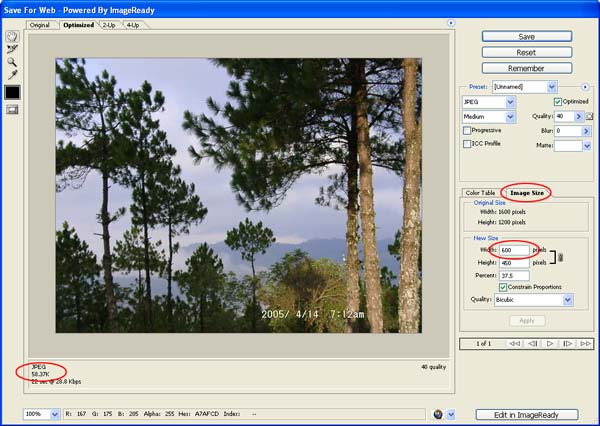The image size is (600, 426).
Task: Click the Preset options menu arrow icon
Action: [585, 87]
